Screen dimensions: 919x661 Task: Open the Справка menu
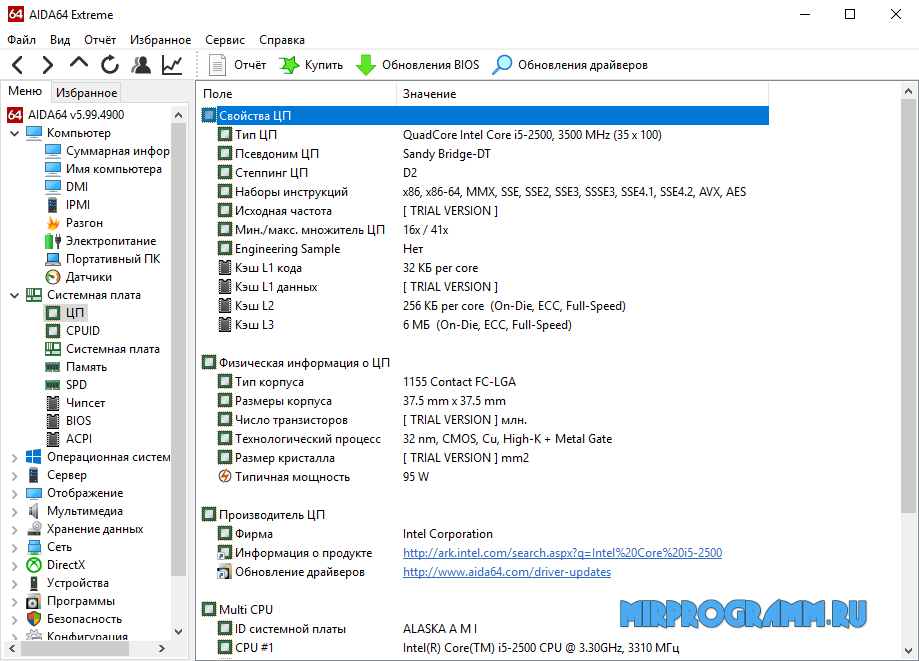282,40
